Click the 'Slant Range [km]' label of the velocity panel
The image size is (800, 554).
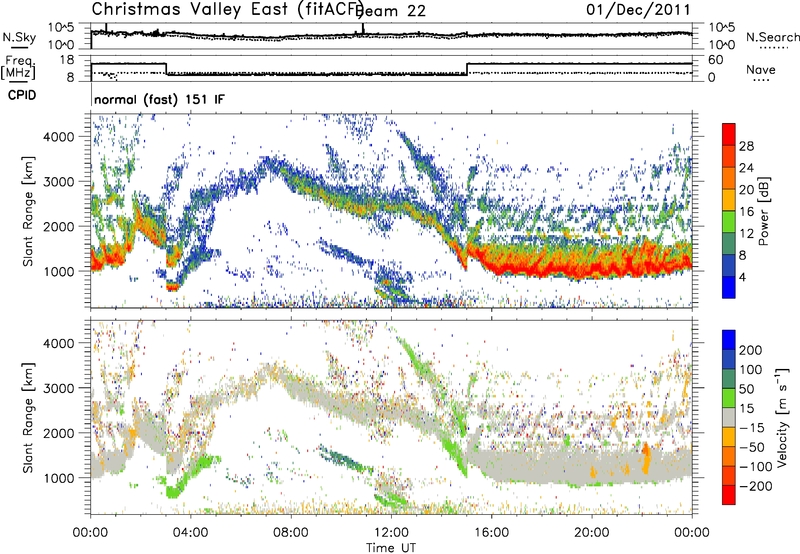click(x=28, y=418)
